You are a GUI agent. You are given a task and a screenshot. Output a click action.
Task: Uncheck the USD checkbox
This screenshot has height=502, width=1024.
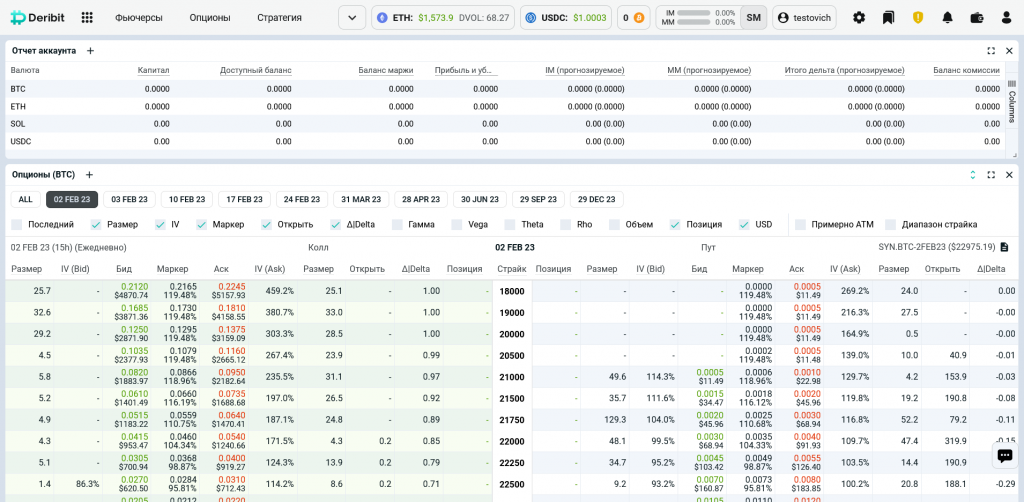(x=744, y=224)
